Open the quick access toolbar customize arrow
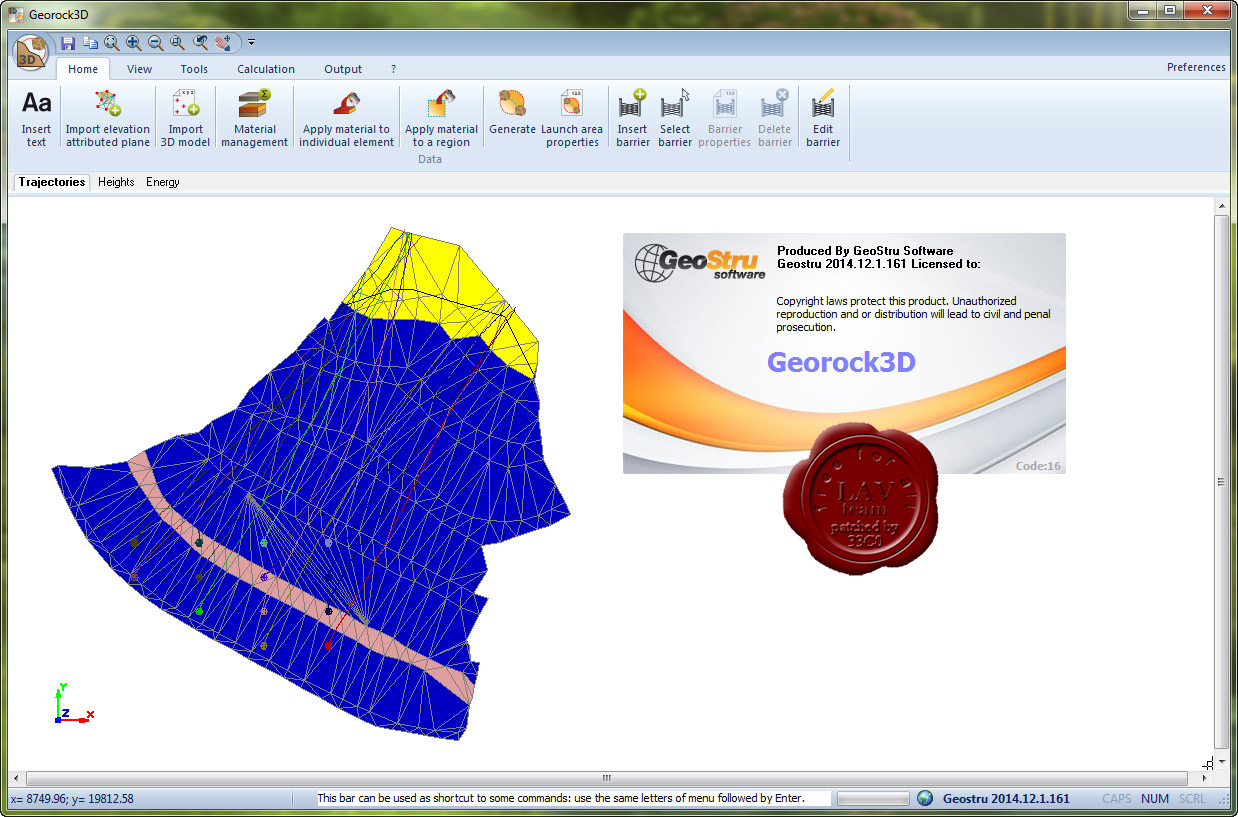The width and height of the screenshot is (1238, 817). point(252,42)
